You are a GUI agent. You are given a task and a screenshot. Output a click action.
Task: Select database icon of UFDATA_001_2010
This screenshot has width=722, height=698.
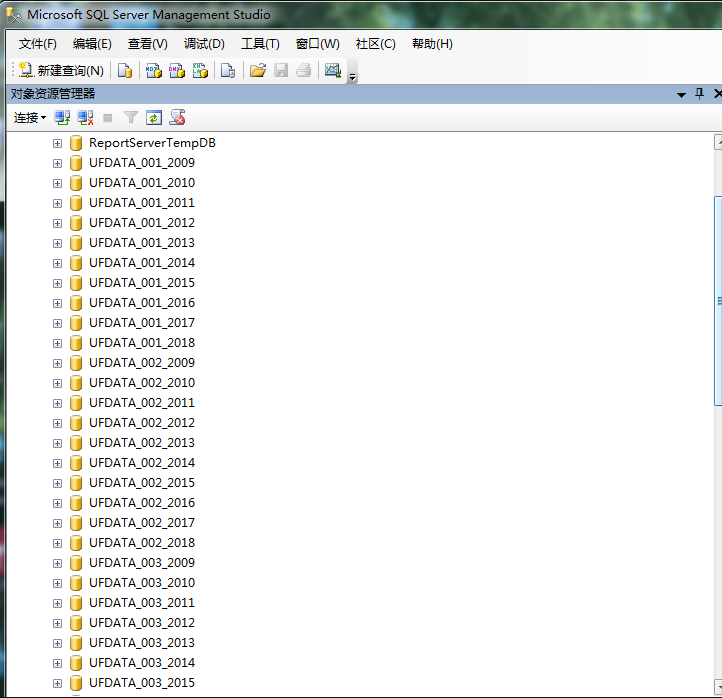tap(76, 183)
